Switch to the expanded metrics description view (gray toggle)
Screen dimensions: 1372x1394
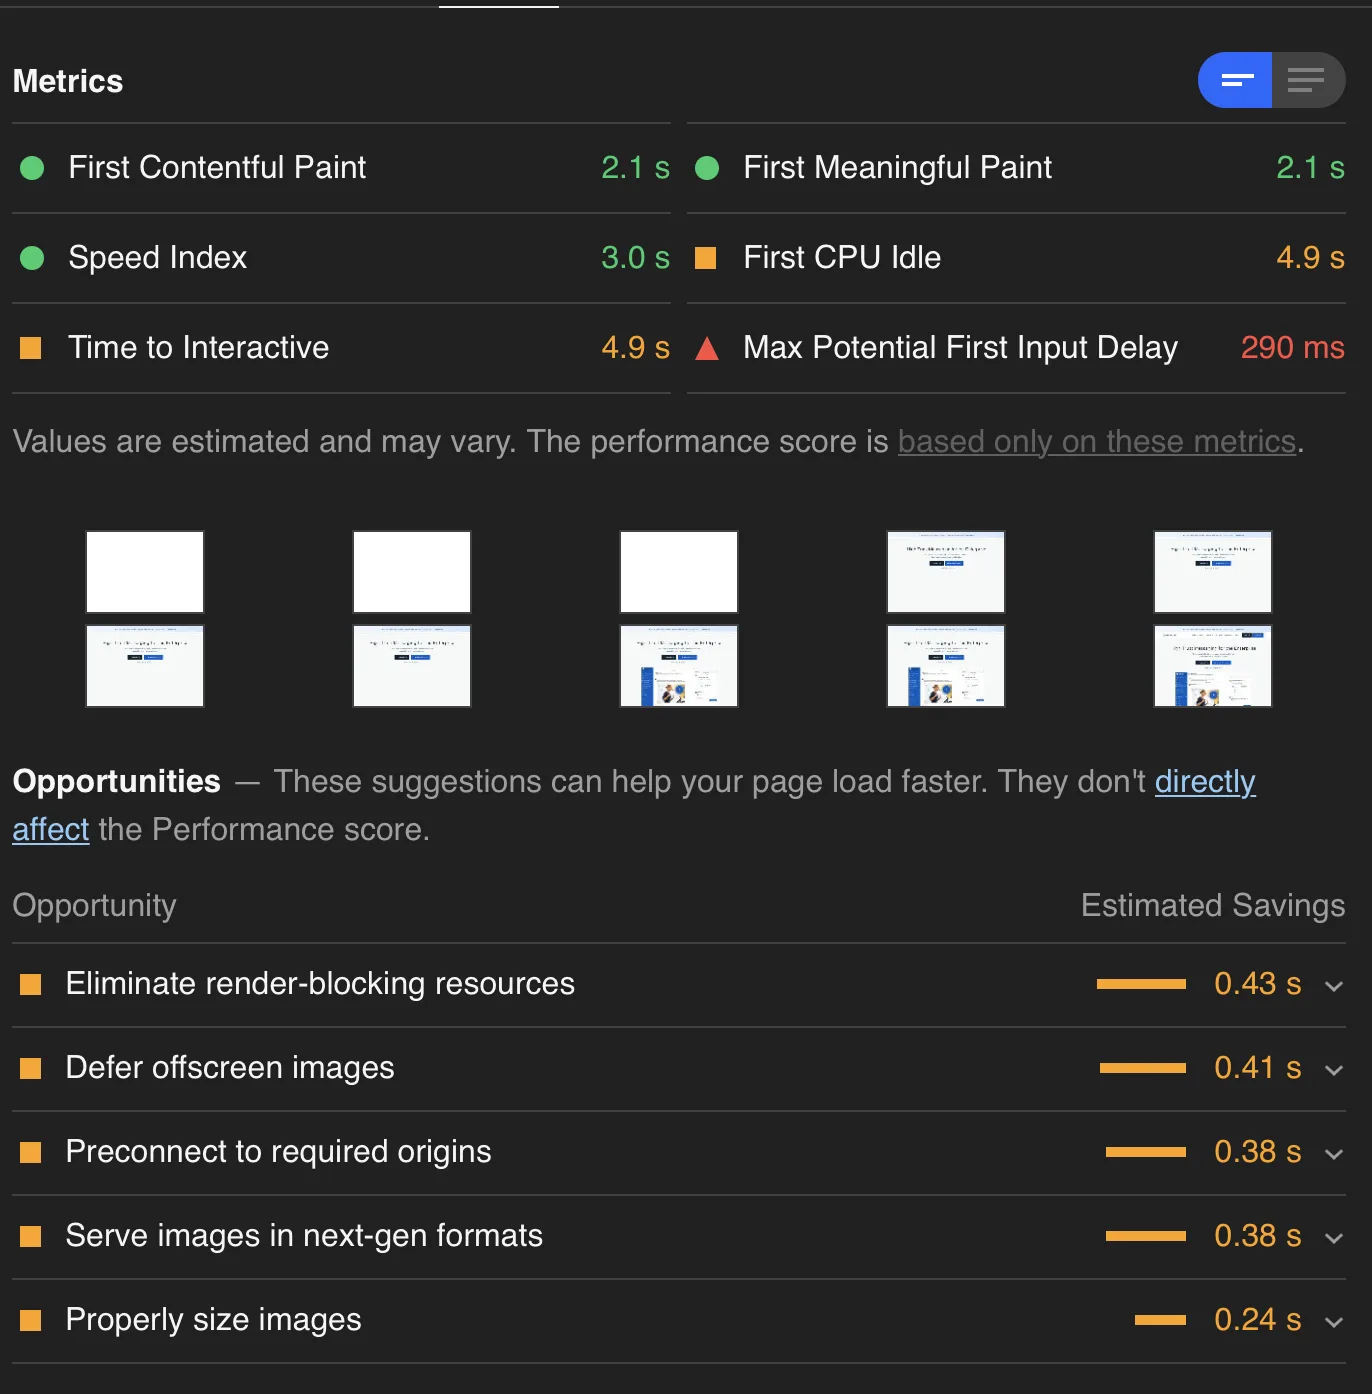click(1308, 80)
